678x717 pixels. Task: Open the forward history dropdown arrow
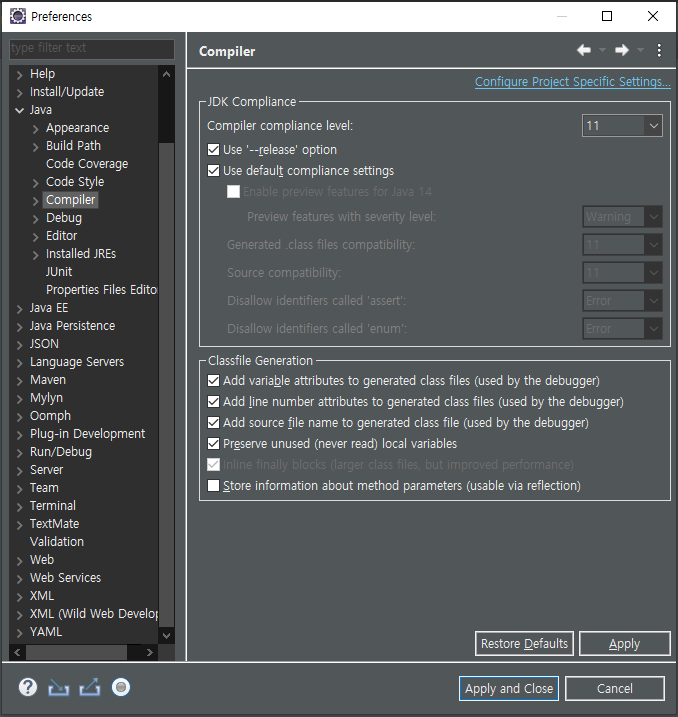click(x=640, y=50)
